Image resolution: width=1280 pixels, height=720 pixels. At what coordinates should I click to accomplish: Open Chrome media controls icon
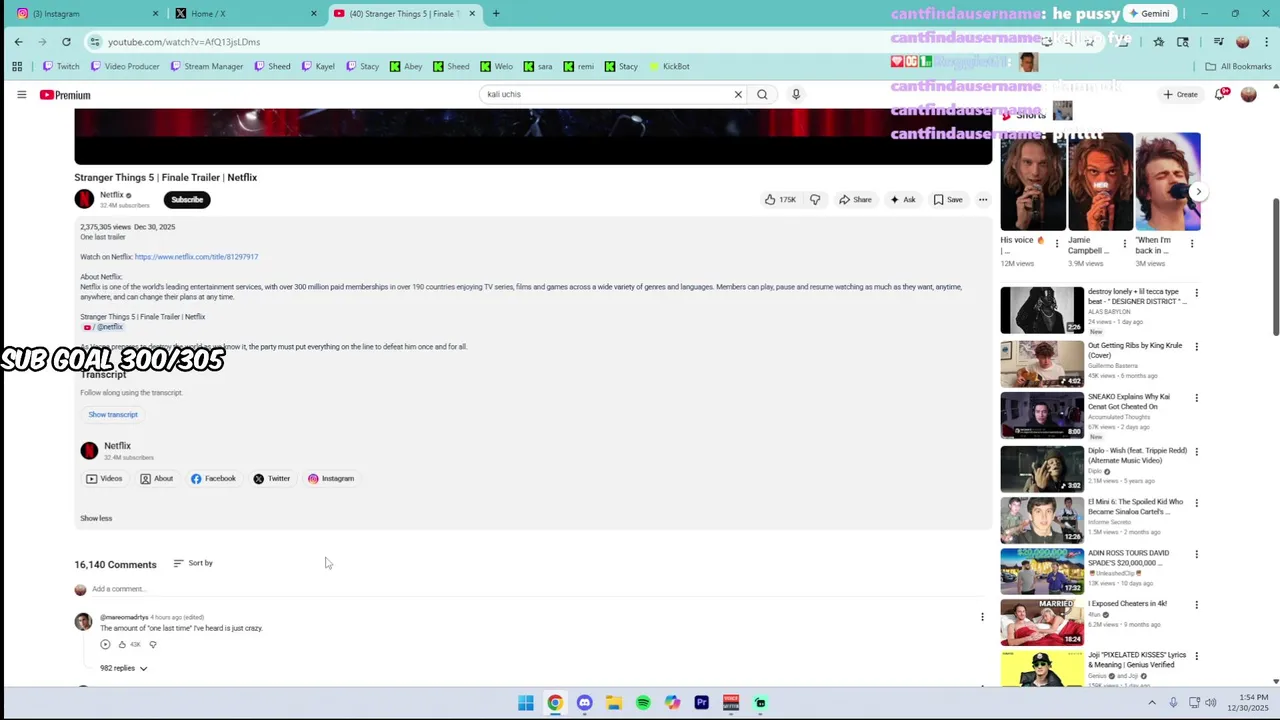(1219, 42)
